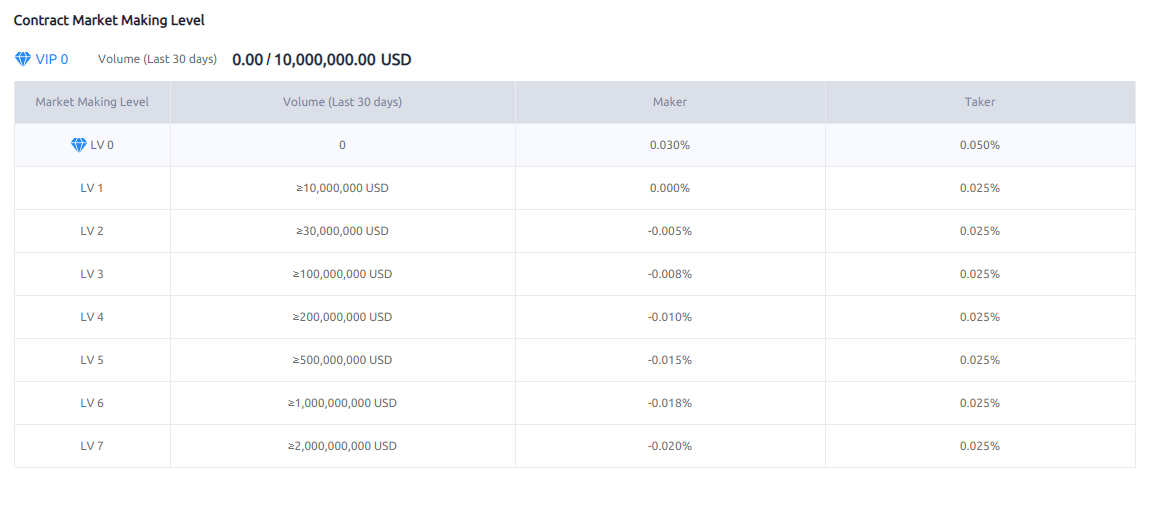Select the LV 1 row label
Viewport: 1164px width, 518px height.
click(x=92, y=188)
